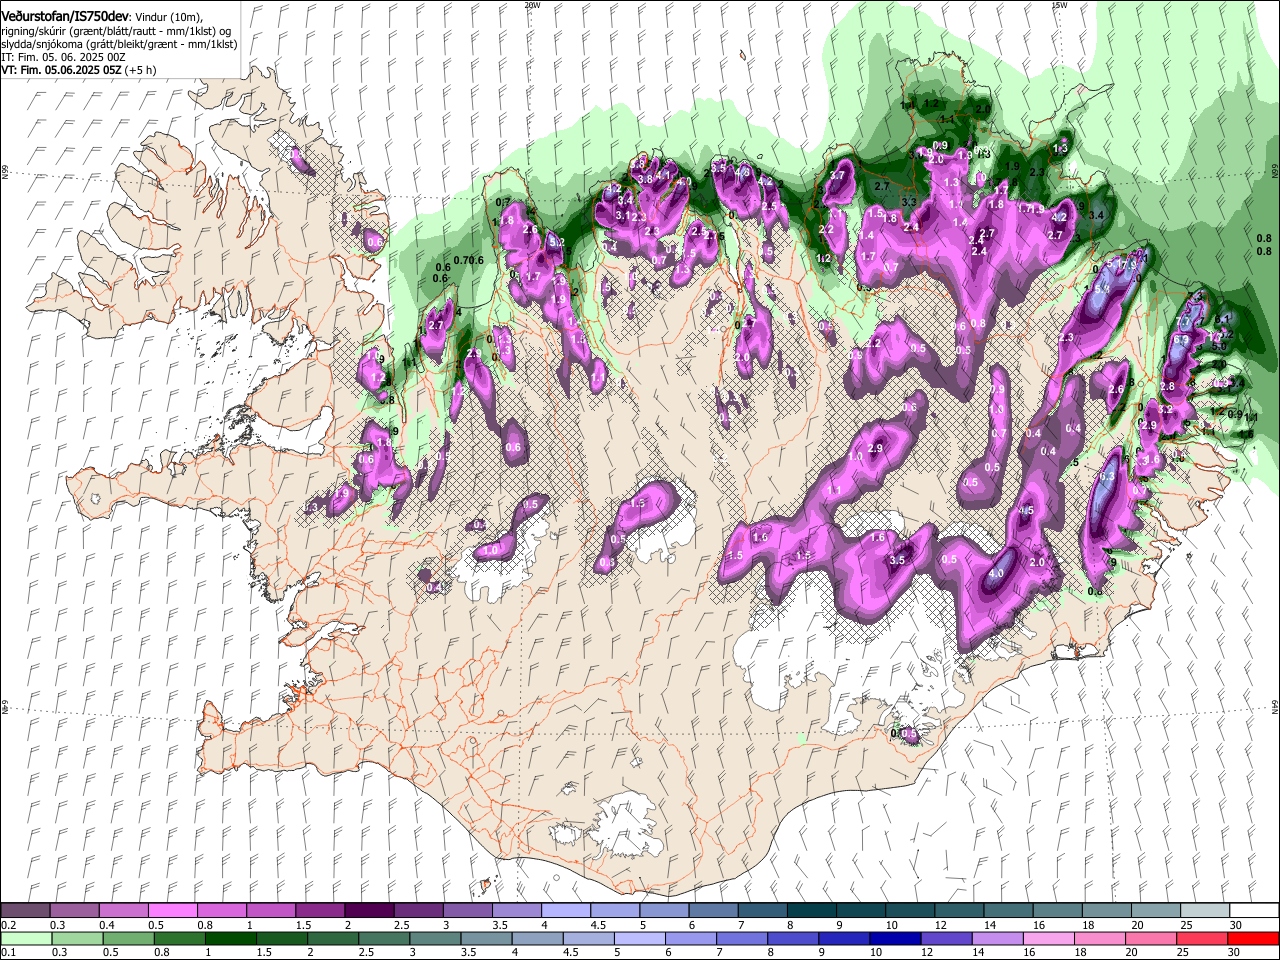Select the top-row dark teal swatch starting at 8
This screenshot has height=960, width=1280.
810,911
